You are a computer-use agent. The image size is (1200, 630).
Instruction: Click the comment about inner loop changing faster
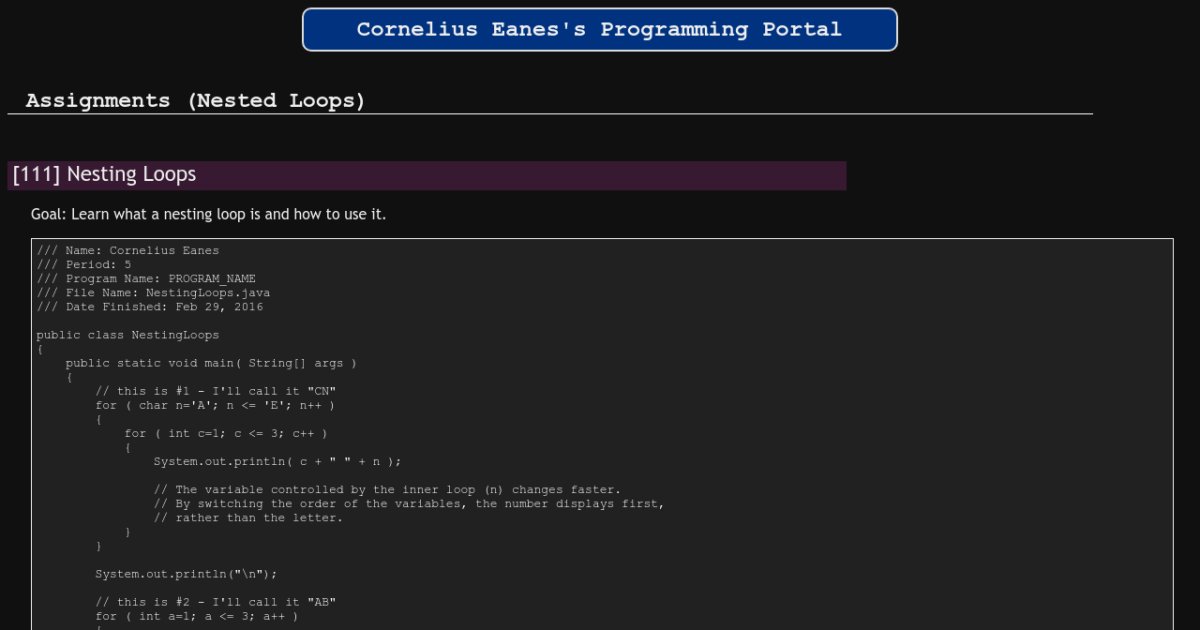(x=387, y=490)
